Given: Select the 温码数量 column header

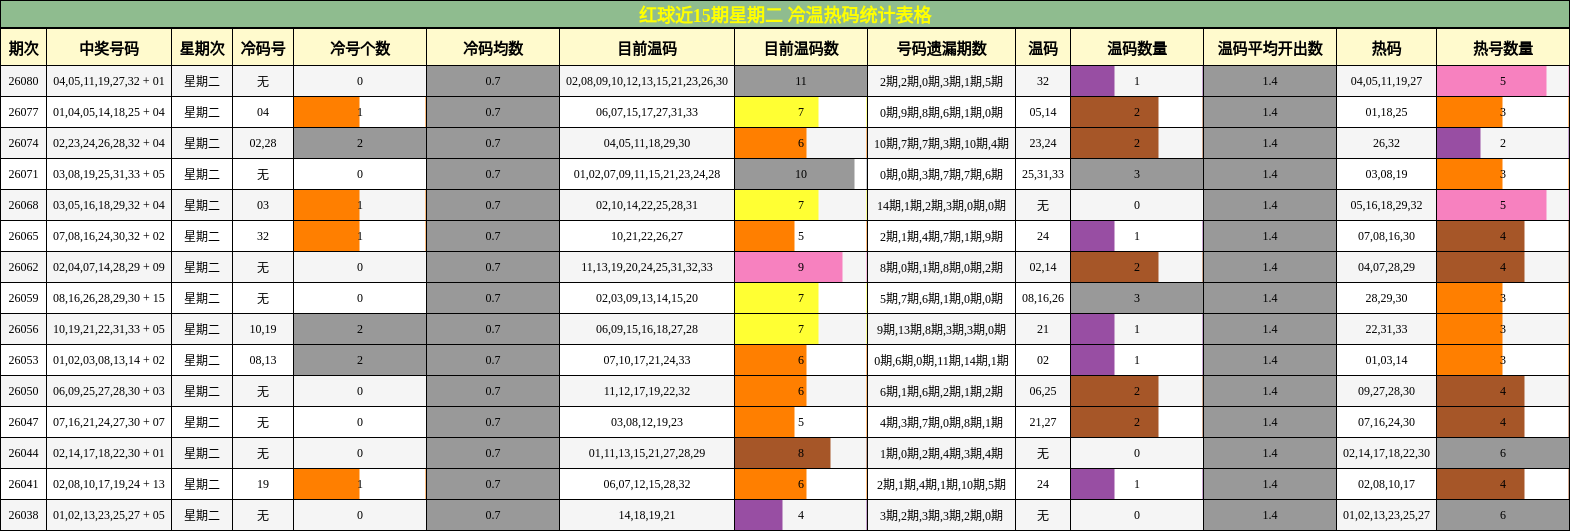Looking at the screenshot, I should 1137,48.
